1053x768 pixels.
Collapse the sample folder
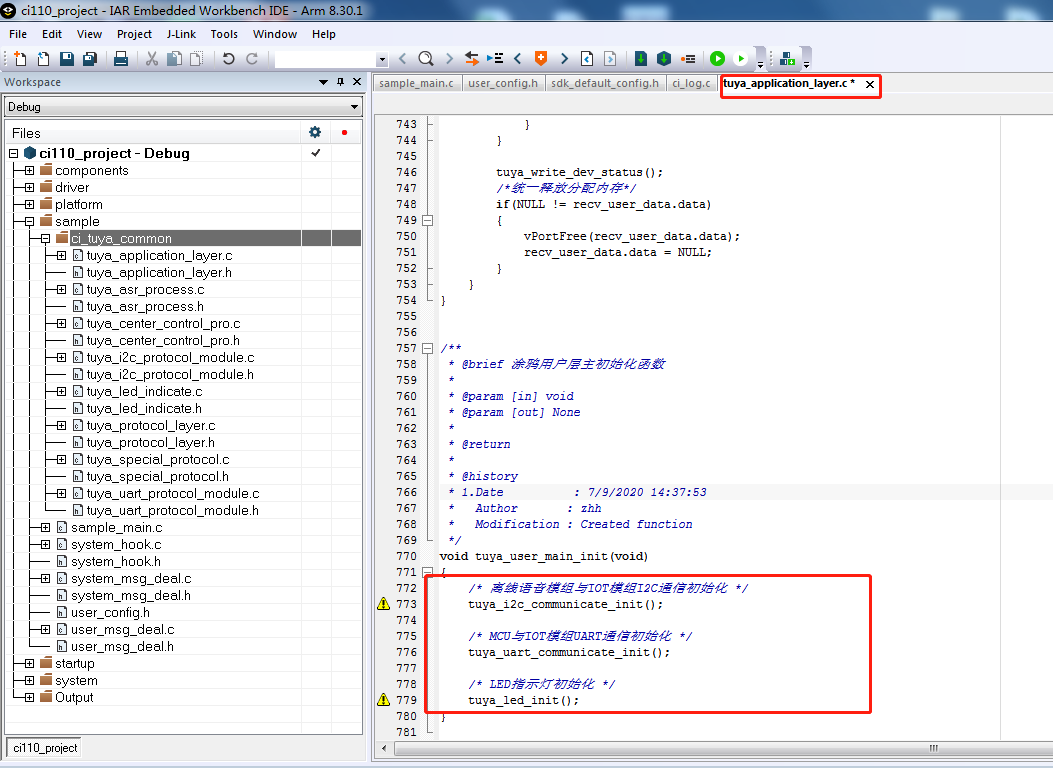click(x=30, y=222)
